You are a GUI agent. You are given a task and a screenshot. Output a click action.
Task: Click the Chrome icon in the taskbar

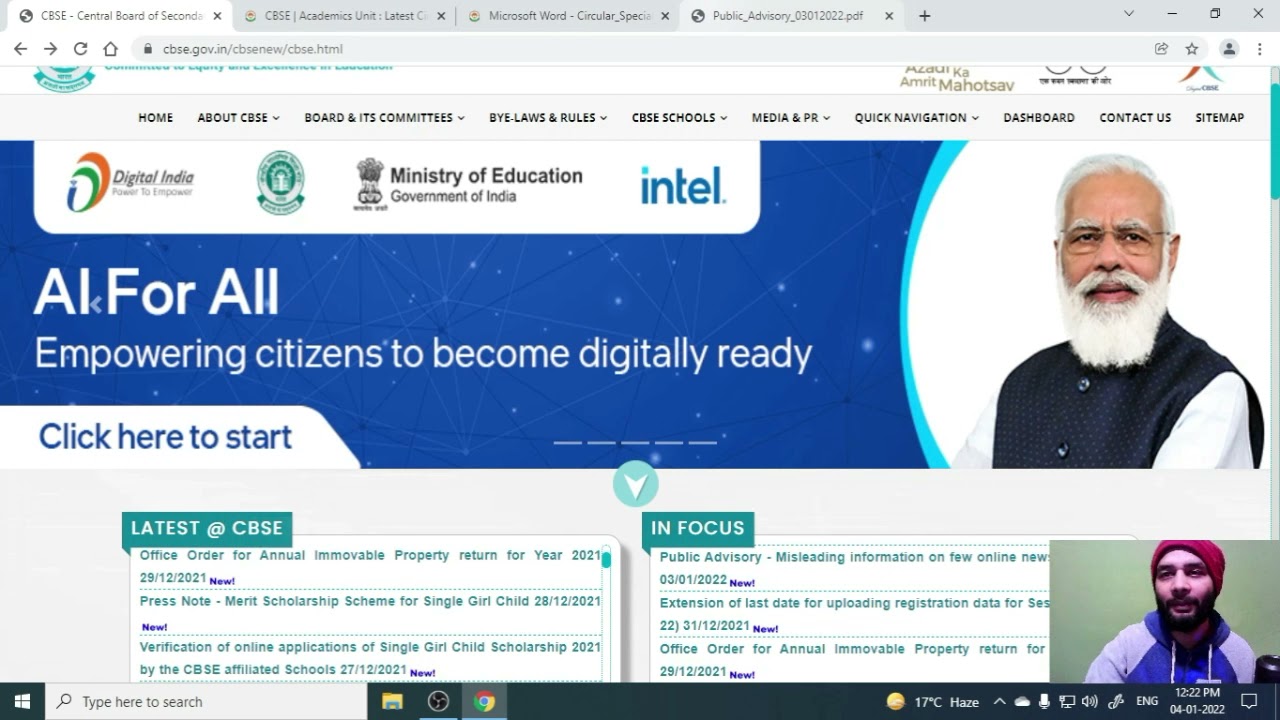pos(485,701)
